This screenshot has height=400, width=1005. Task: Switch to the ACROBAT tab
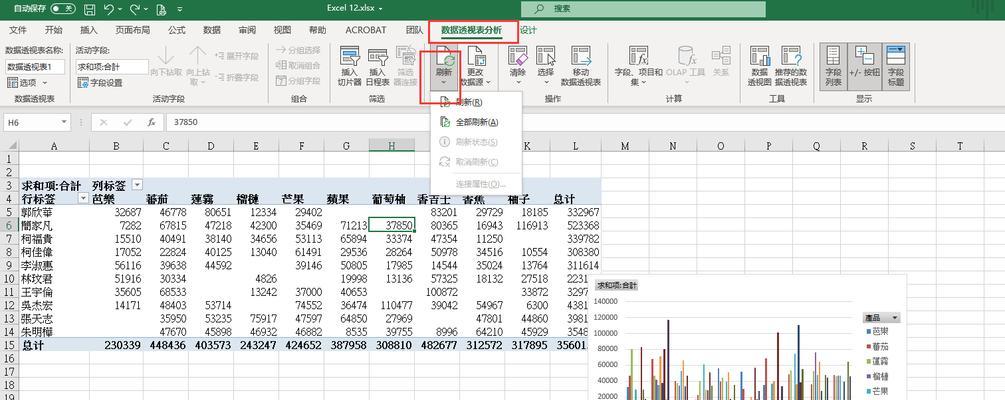coord(366,29)
